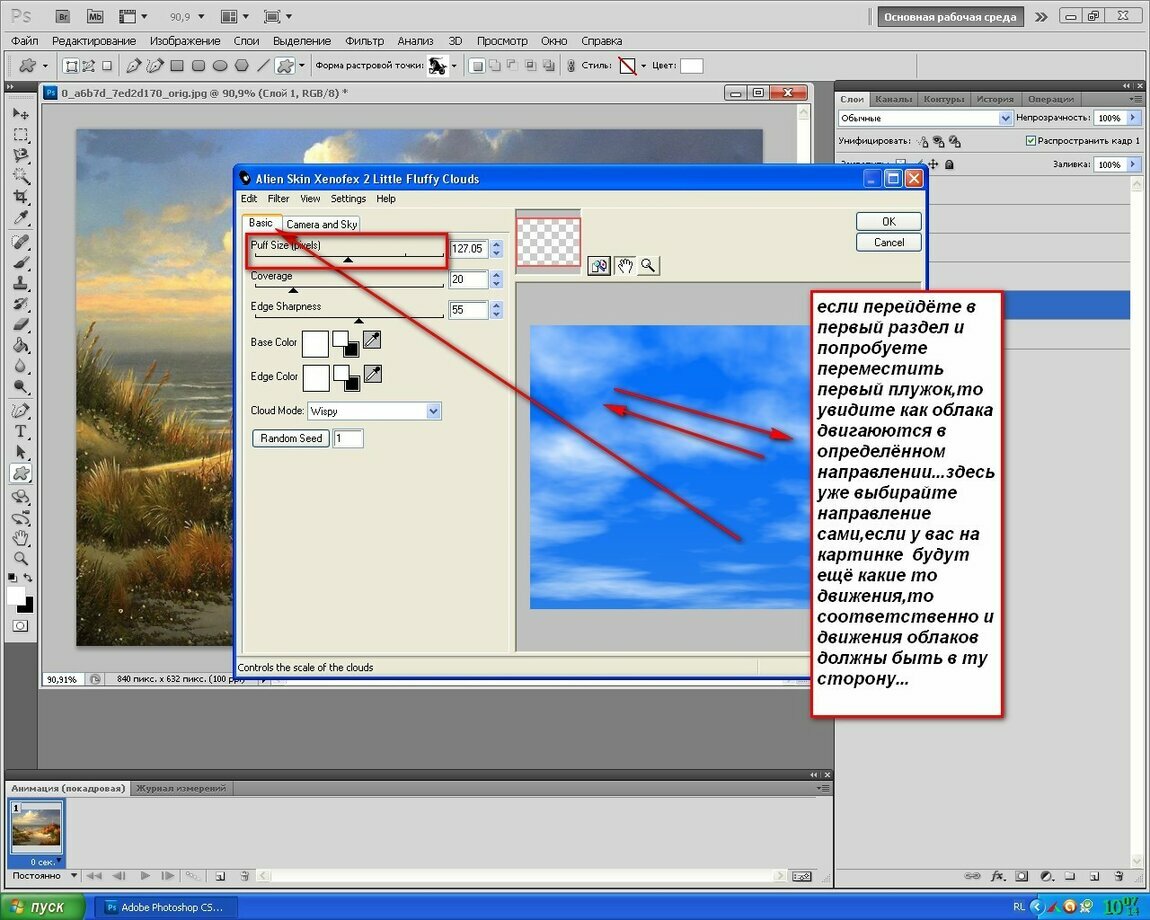
Task: Open the Стиль style picker dropdown
Action: coord(643,66)
